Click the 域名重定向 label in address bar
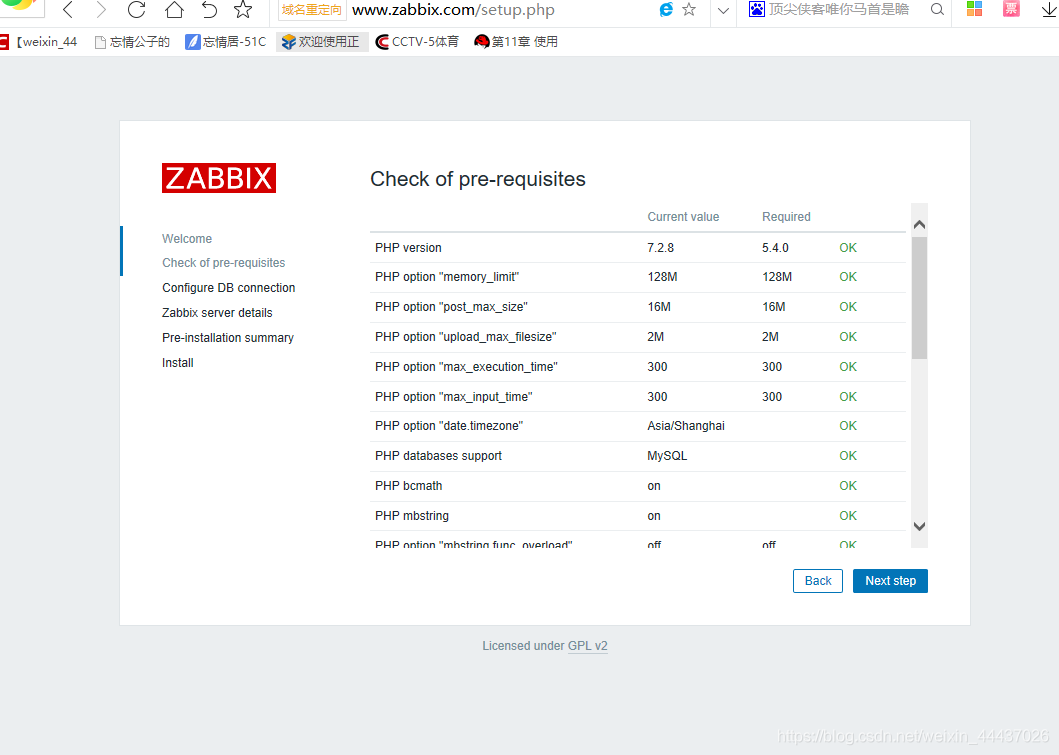1059x755 pixels. [x=311, y=10]
